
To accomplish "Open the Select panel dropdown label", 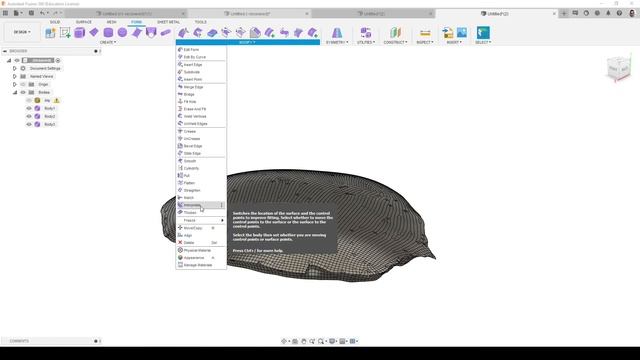I will [x=483, y=42].
